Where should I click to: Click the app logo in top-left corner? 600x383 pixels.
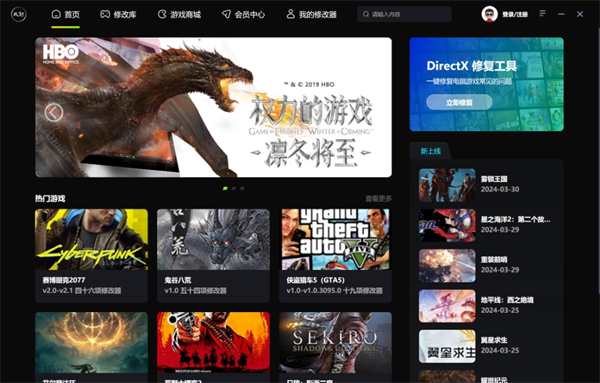click(x=18, y=15)
